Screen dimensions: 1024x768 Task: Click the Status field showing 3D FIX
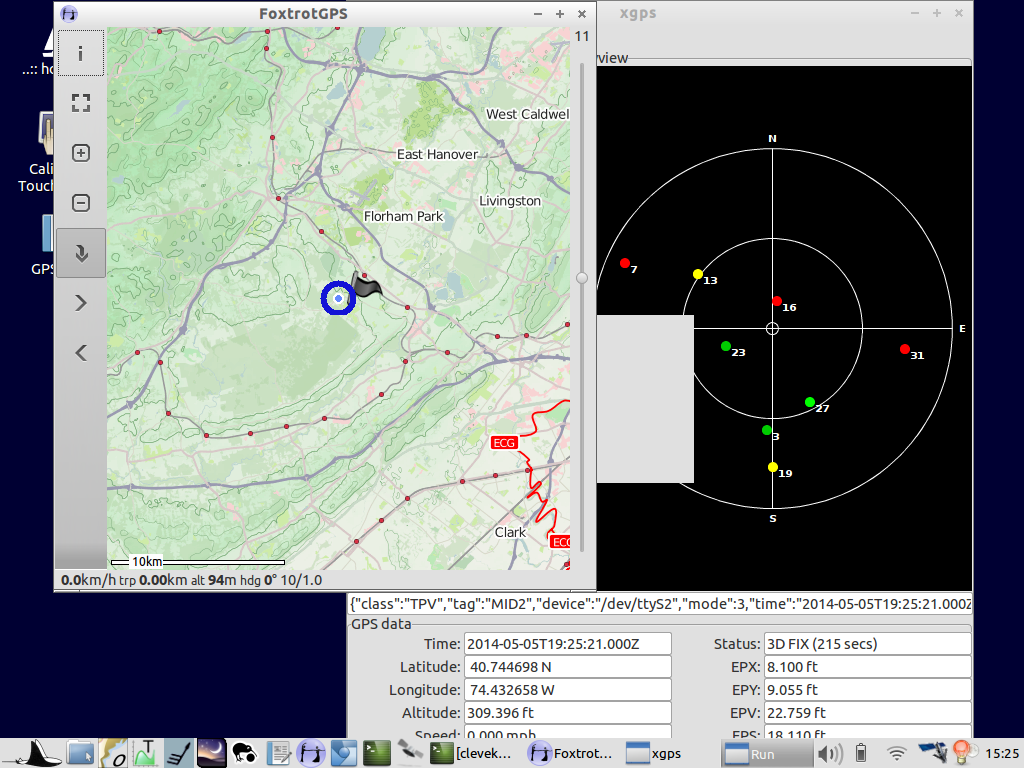[x=867, y=644]
